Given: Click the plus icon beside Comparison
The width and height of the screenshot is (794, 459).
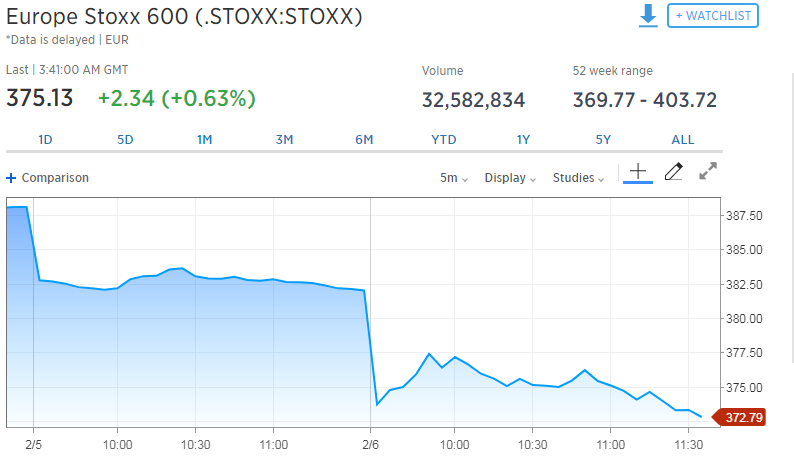Looking at the screenshot, I should (x=11, y=178).
